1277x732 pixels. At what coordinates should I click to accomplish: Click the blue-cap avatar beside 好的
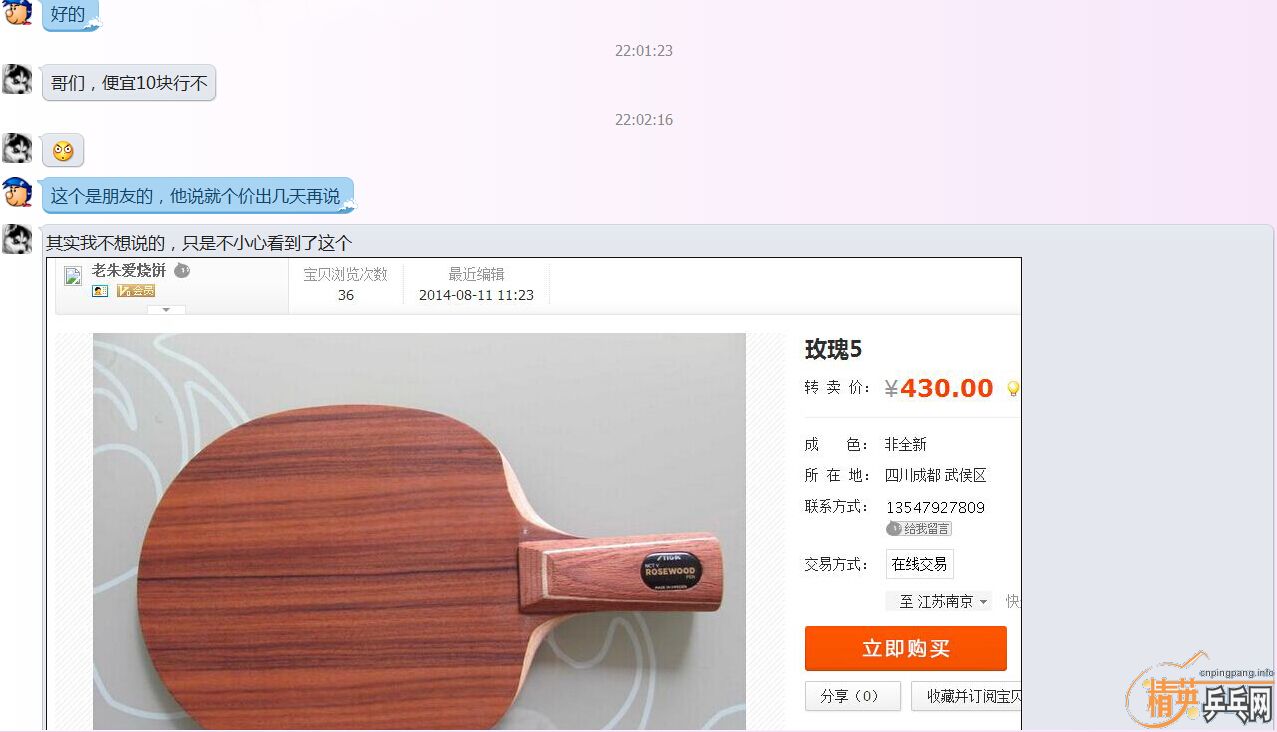pyautogui.click(x=17, y=13)
